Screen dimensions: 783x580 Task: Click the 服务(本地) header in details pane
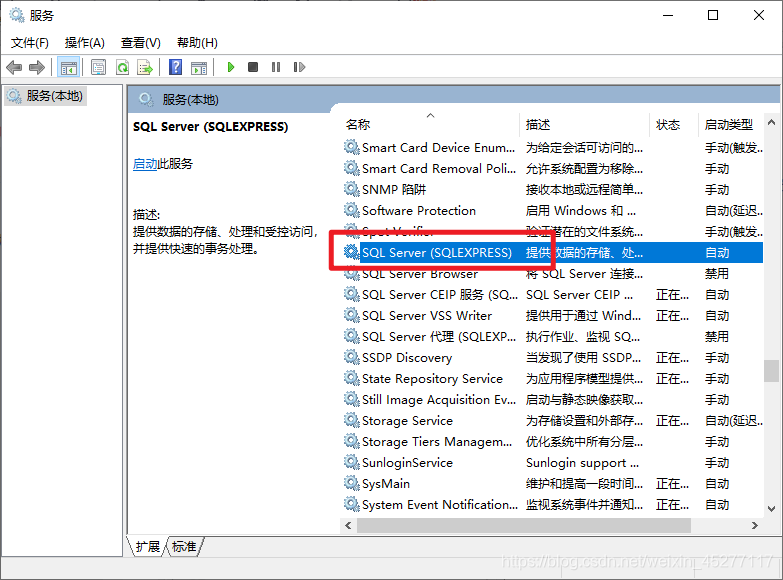[191, 100]
